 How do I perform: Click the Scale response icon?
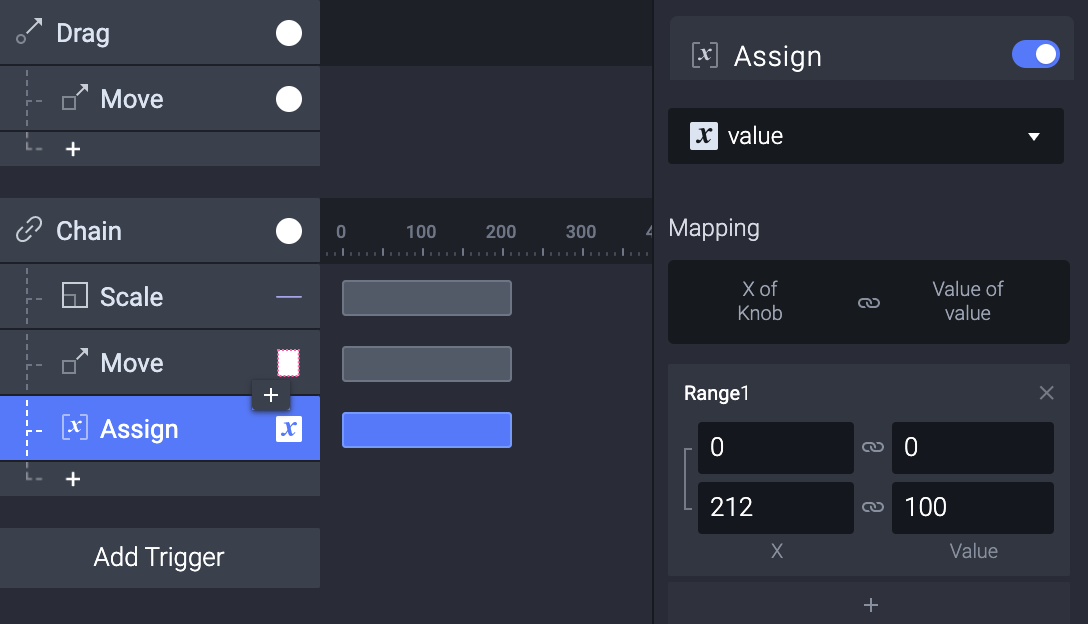tap(75, 295)
